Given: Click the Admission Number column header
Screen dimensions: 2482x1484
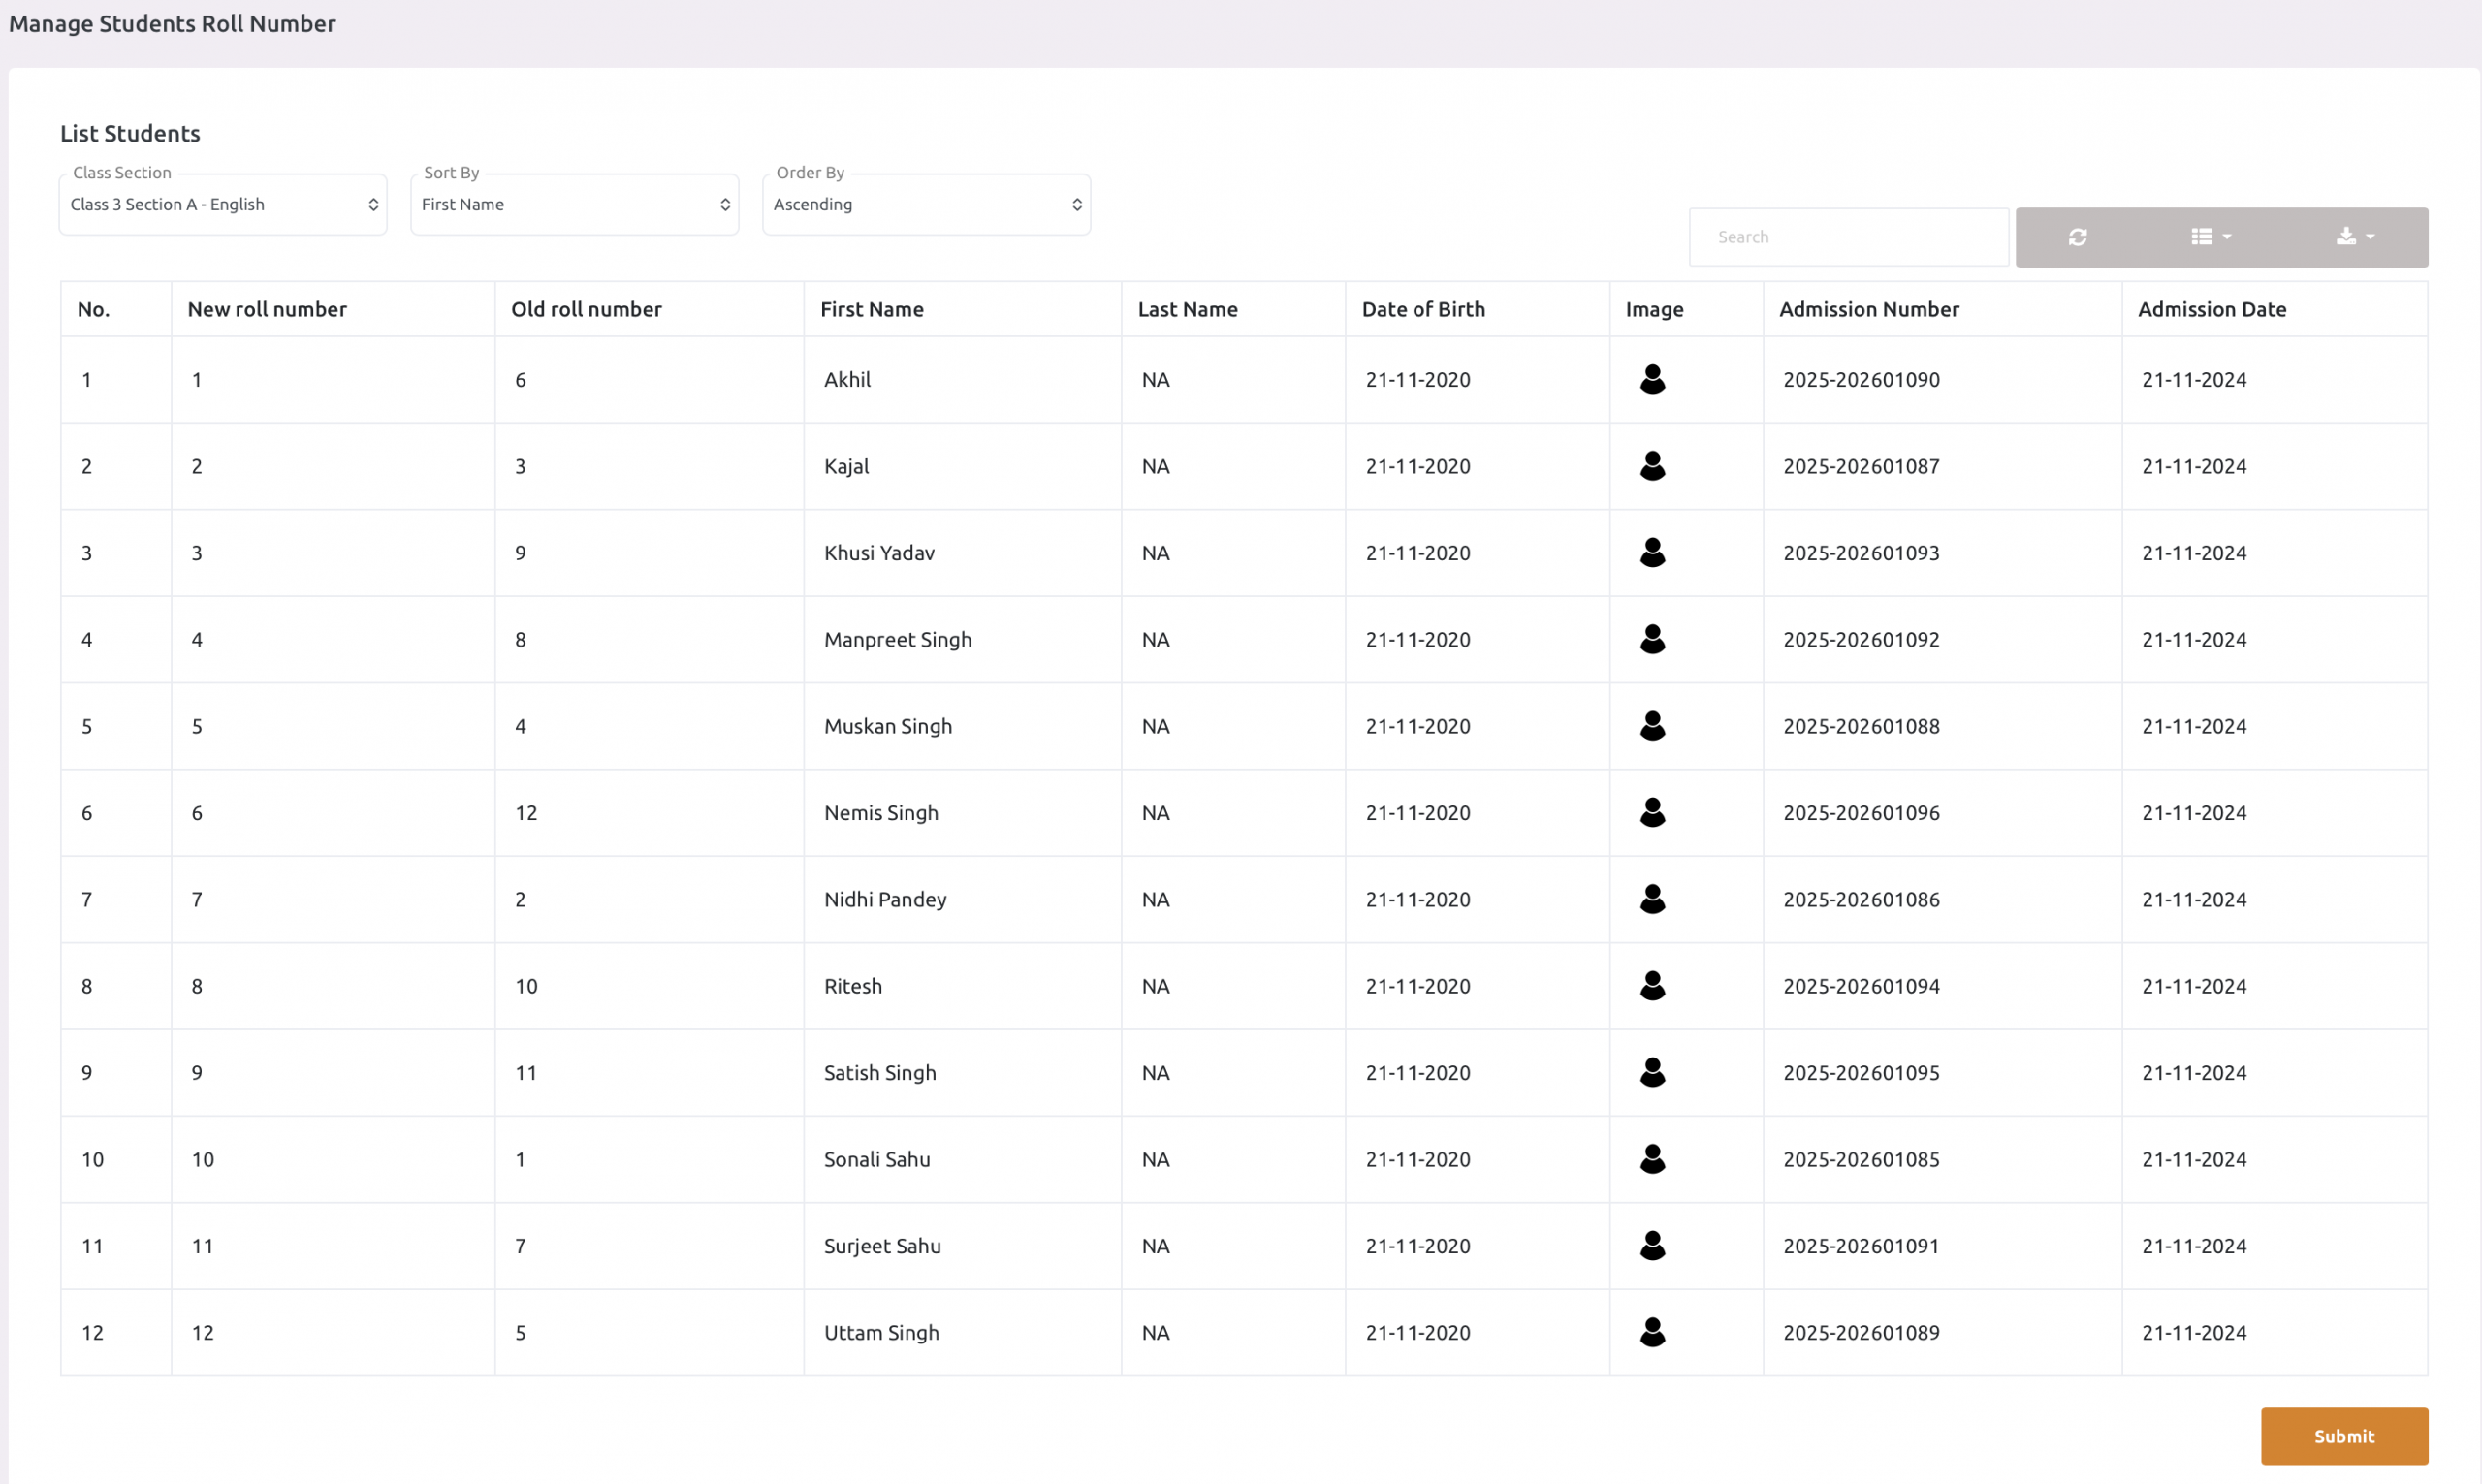Looking at the screenshot, I should (1868, 309).
